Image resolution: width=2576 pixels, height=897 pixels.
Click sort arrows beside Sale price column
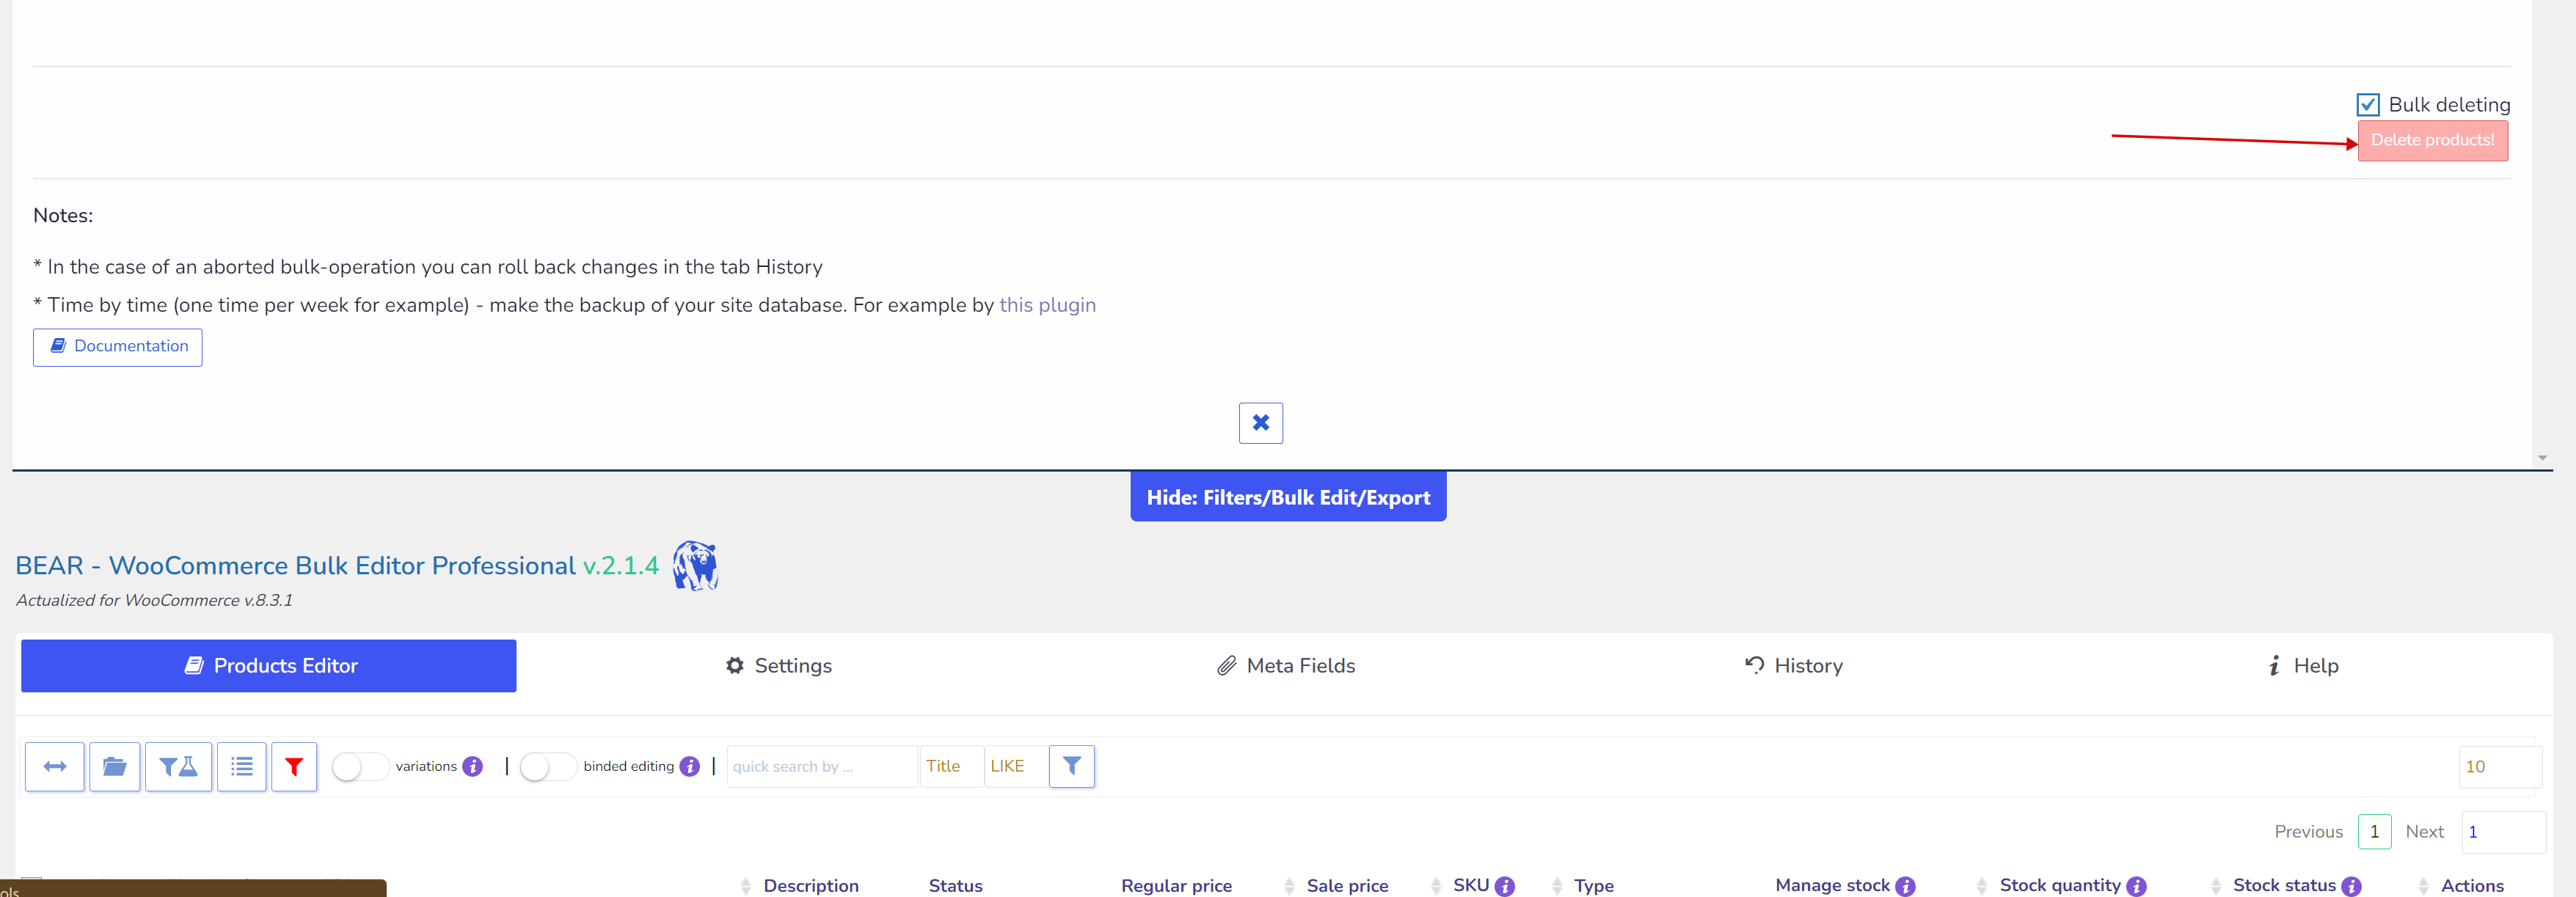(1290, 886)
